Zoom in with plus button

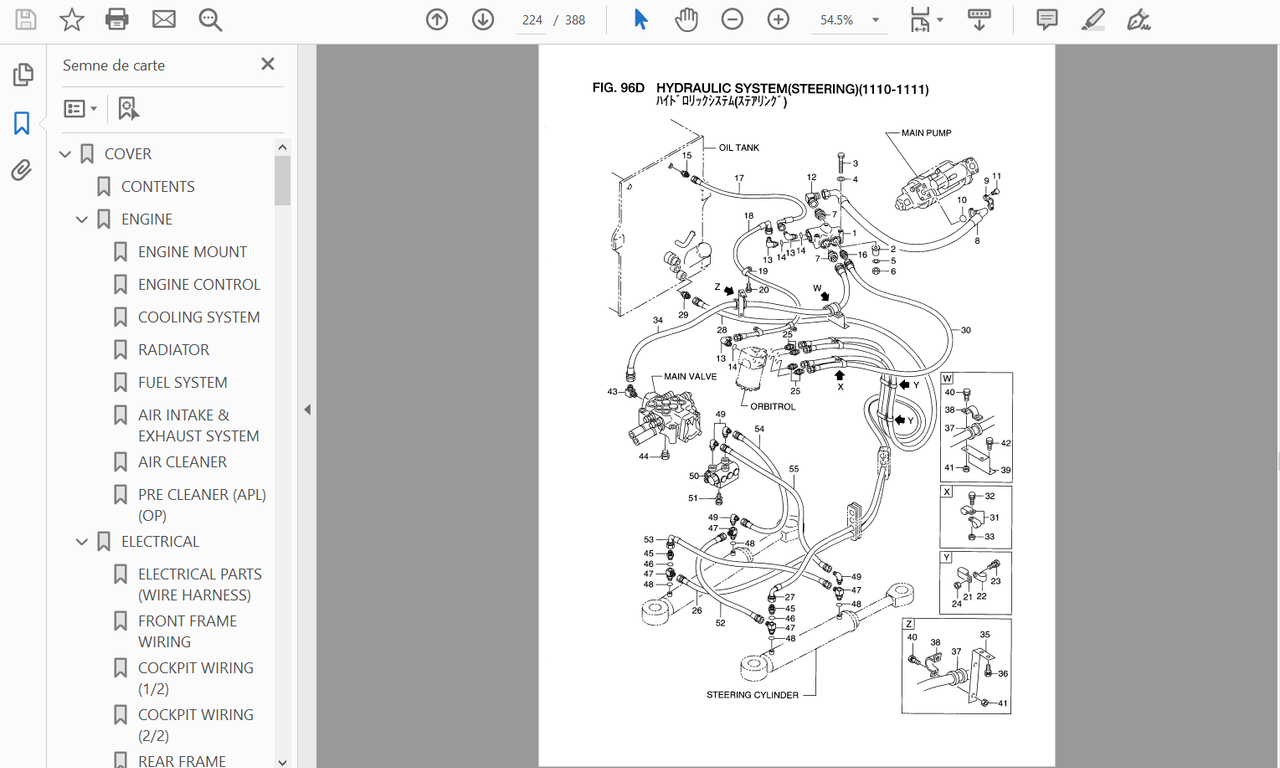778,19
